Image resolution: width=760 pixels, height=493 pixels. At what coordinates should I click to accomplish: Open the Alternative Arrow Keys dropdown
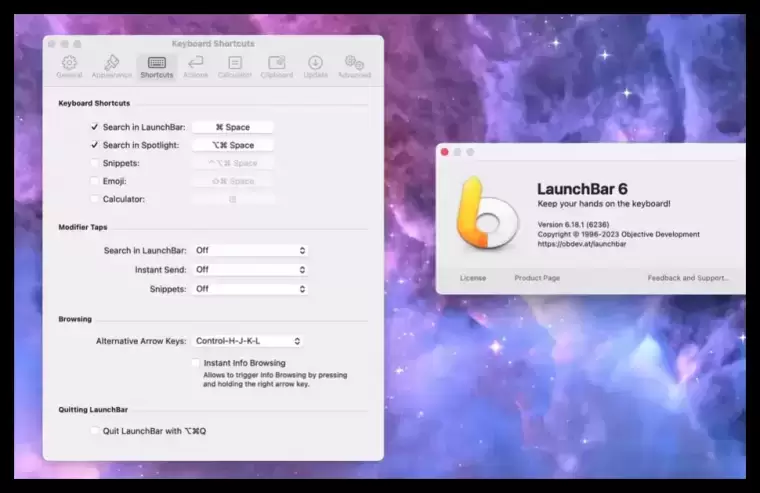(x=248, y=341)
